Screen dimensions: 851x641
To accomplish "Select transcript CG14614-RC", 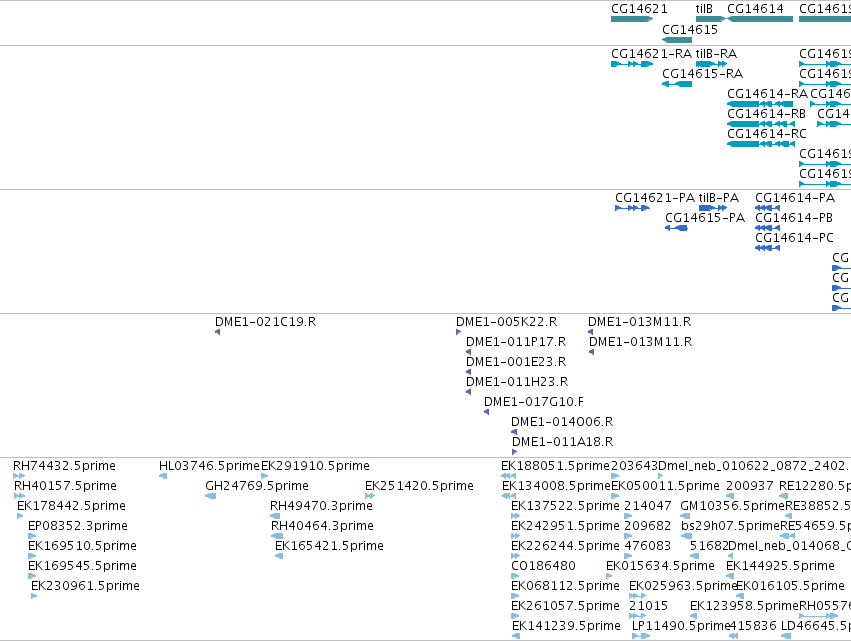I will point(760,144).
